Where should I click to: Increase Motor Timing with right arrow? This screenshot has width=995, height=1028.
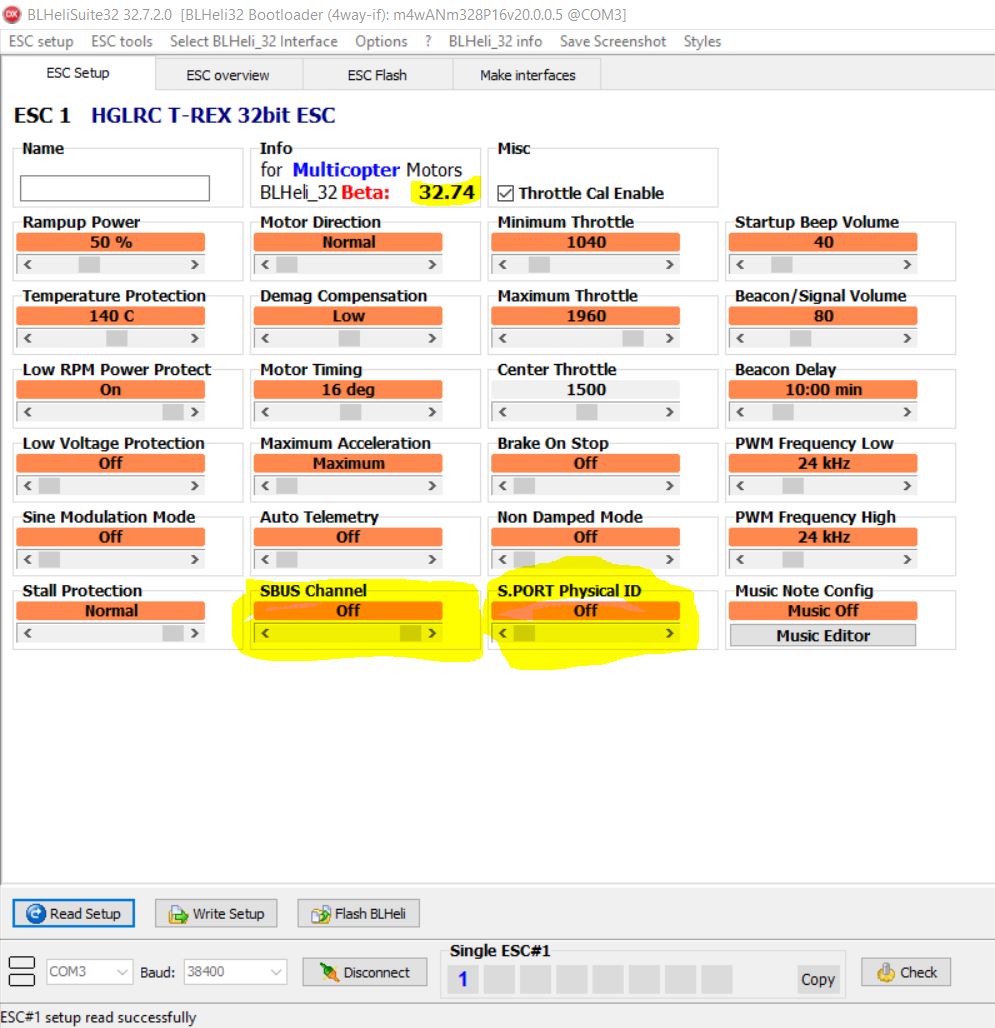pyautogui.click(x=432, y=412)
